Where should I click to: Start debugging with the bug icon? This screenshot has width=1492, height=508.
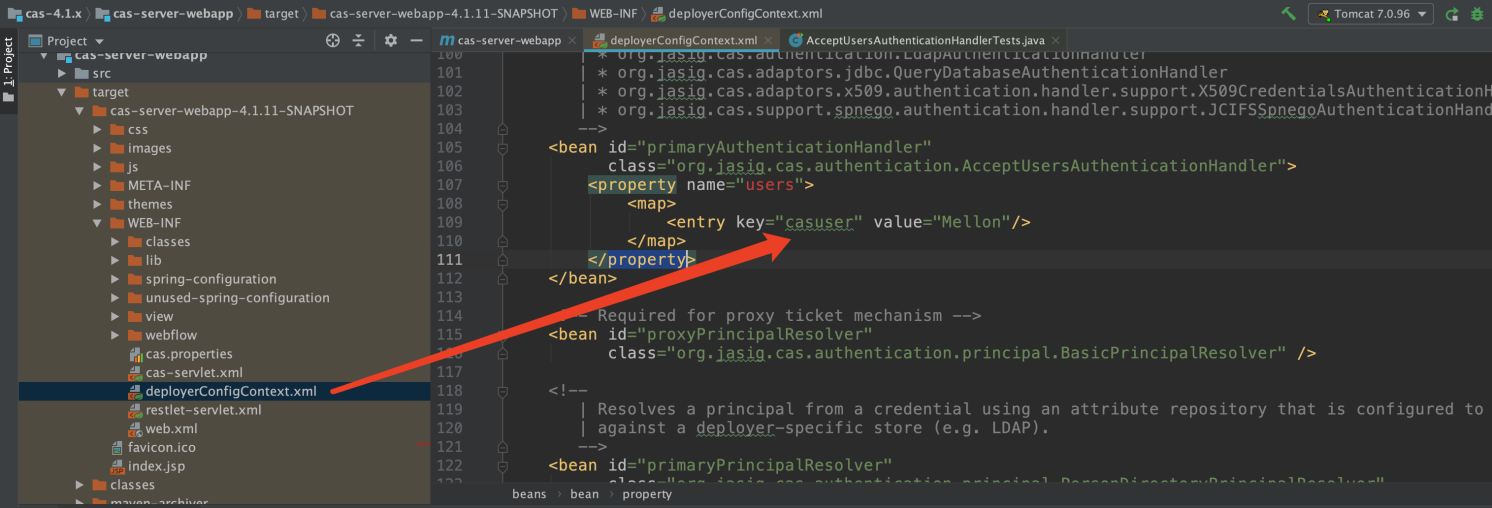pos(1477,14)
